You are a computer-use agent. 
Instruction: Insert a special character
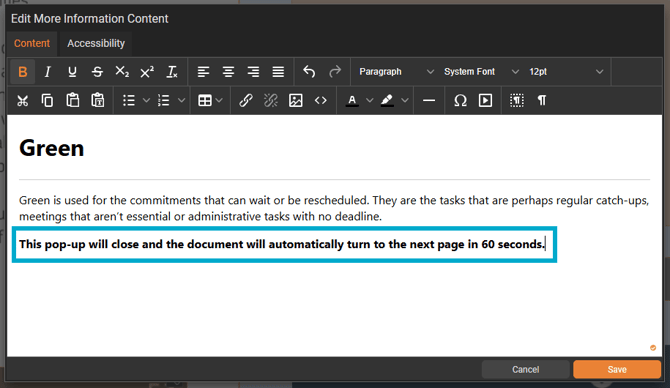pos(460,101)
